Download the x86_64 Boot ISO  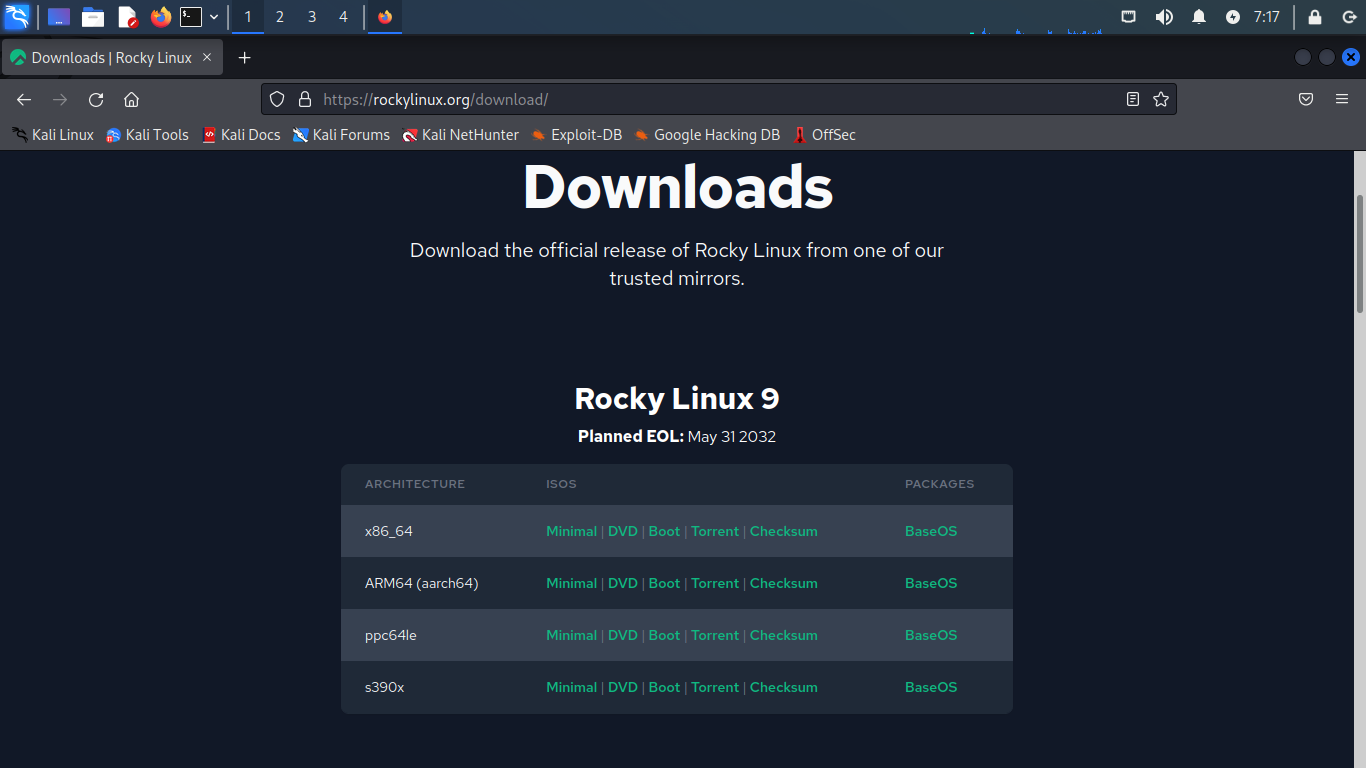[x=664, y=531]
